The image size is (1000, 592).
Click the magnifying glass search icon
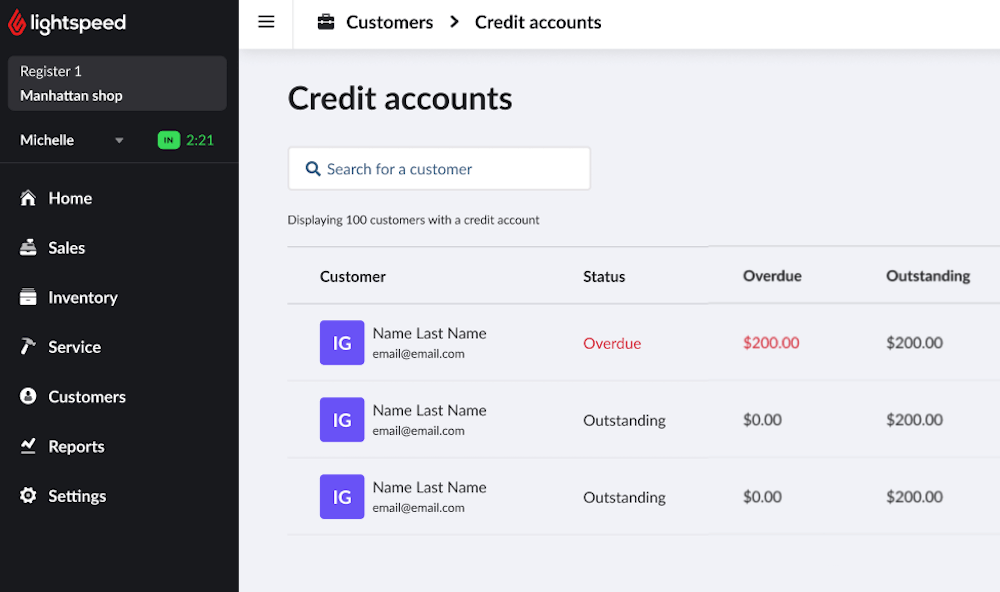(313, 168)
